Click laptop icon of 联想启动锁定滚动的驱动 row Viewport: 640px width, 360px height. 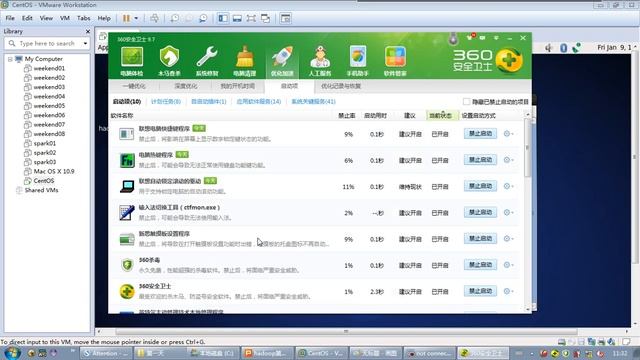pos(127,187)
